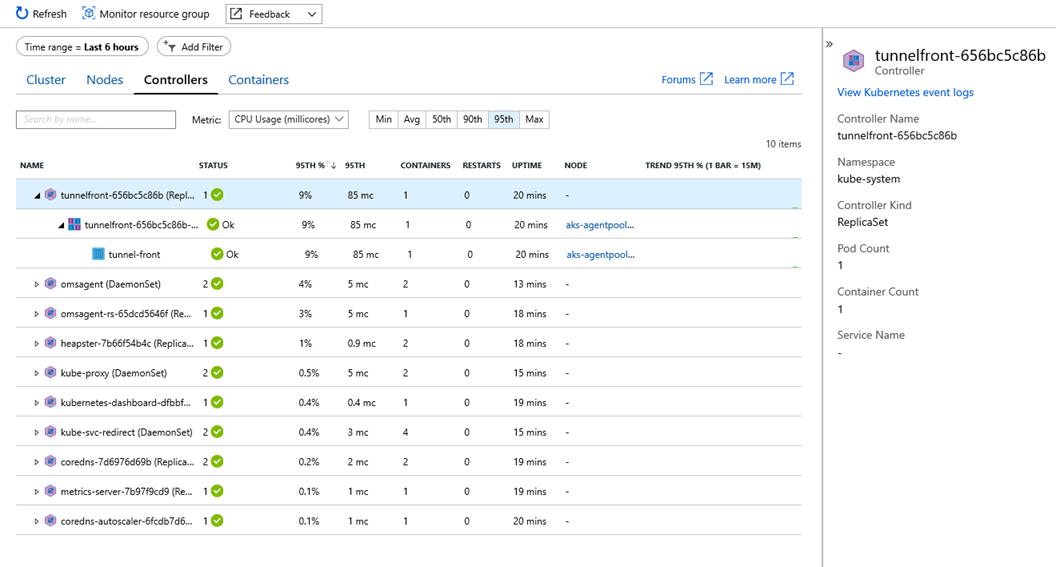Collapse the tunnelfront-656bc5c86b pod row
1056x567 pixels.
coord(61,225)
